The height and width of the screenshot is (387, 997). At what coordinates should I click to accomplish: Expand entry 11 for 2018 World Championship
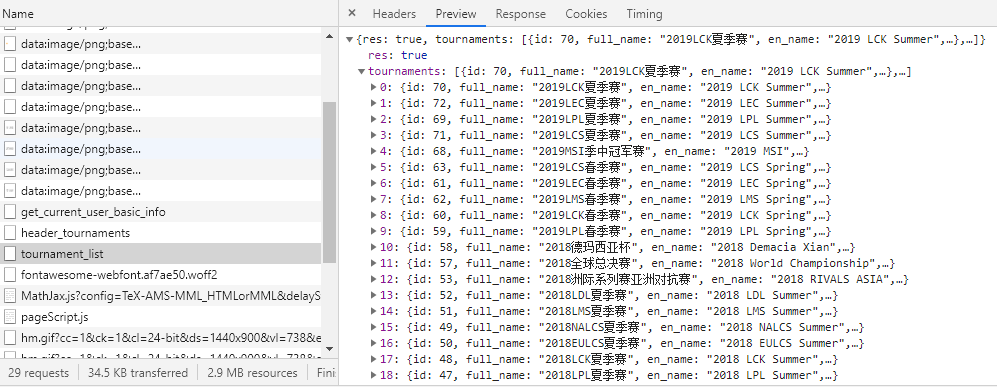click(374, 263)
